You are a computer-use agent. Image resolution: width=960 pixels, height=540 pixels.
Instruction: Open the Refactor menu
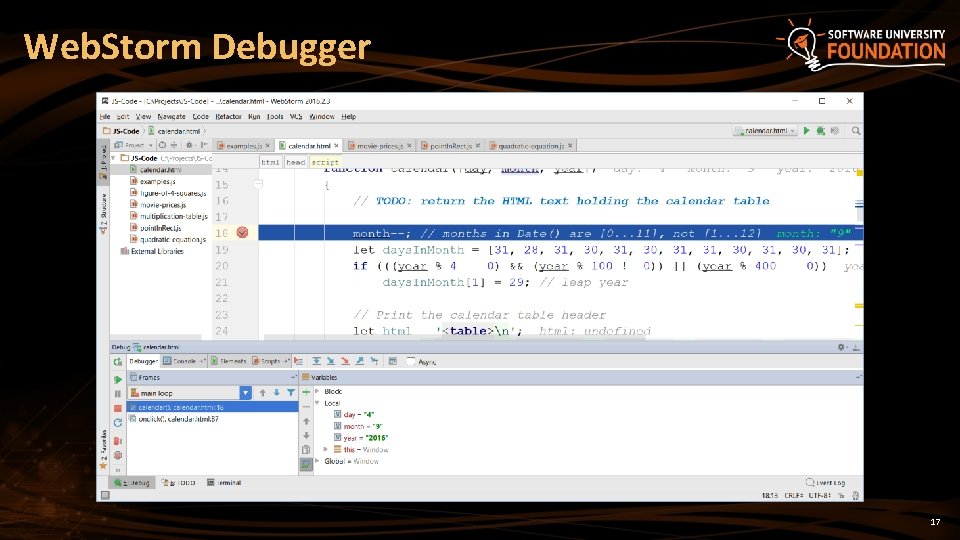pyautogui.click(x=228, y=116)
